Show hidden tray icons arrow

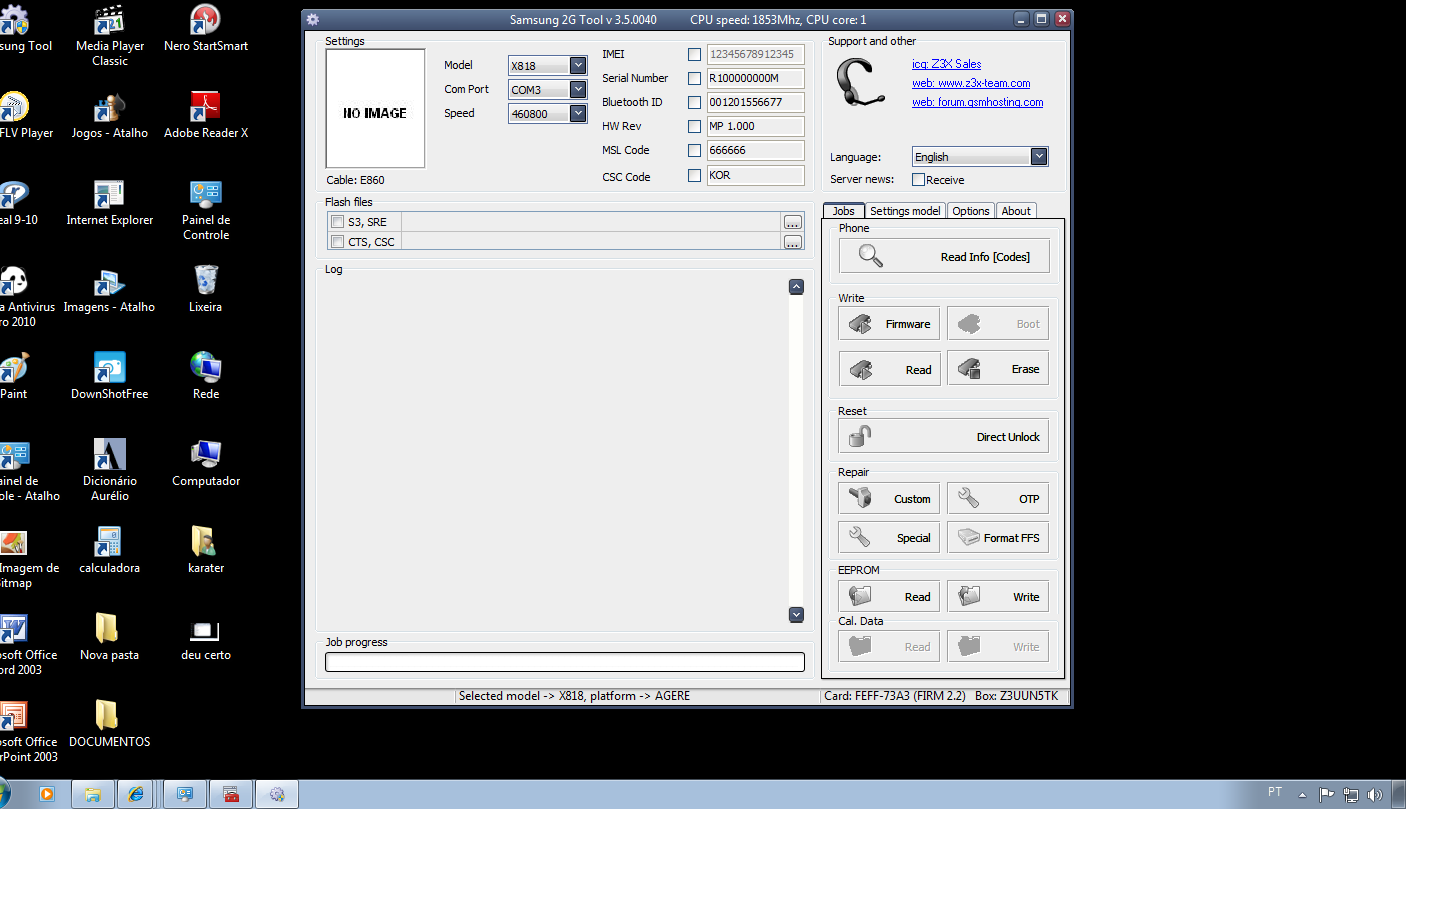coord(1302,795)
